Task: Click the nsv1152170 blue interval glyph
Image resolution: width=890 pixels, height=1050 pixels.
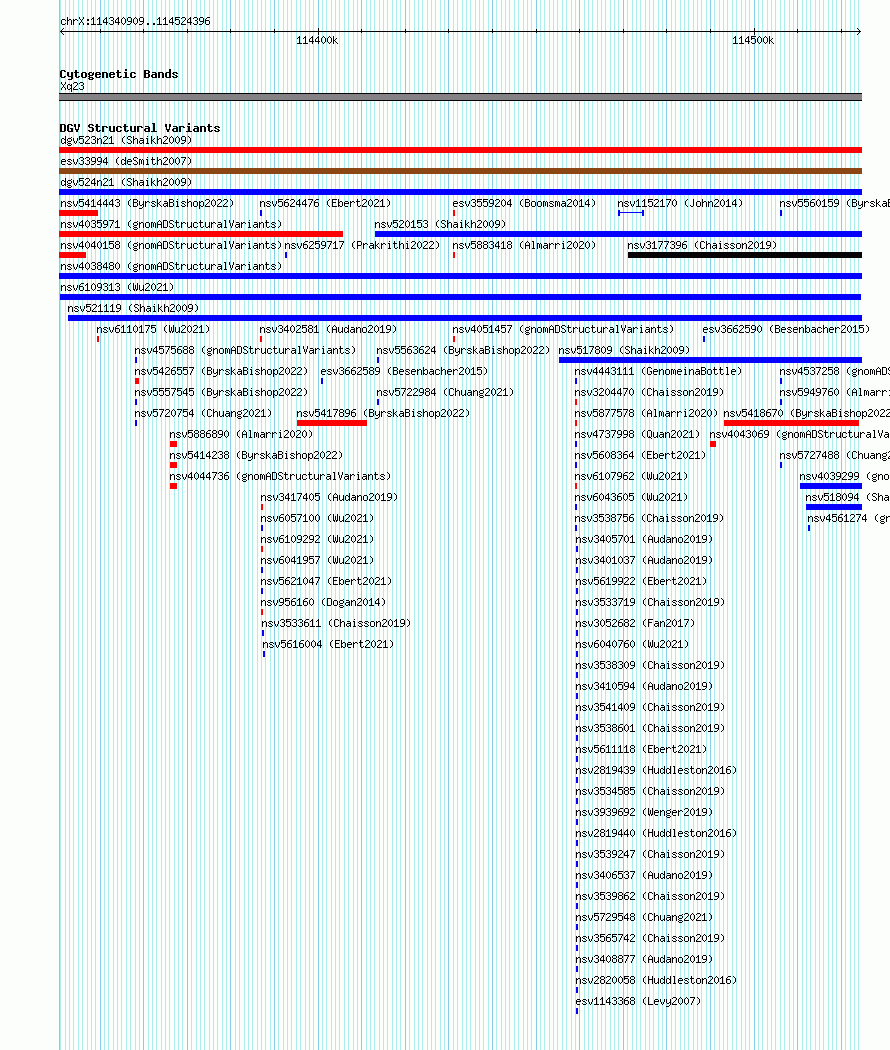Action: tap(631, 213)
